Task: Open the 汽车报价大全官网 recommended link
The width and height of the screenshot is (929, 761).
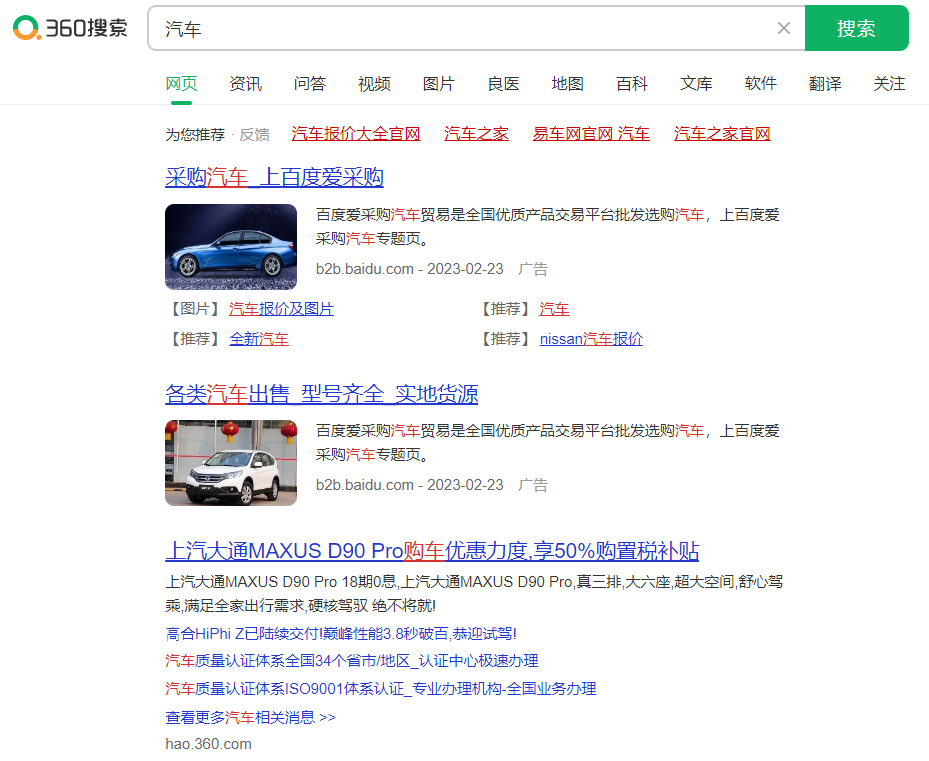Action: coord(356,133)
